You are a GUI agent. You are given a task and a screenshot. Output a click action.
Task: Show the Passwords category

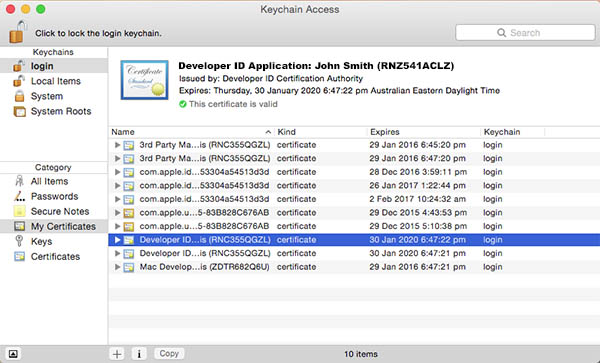(54, 196)
